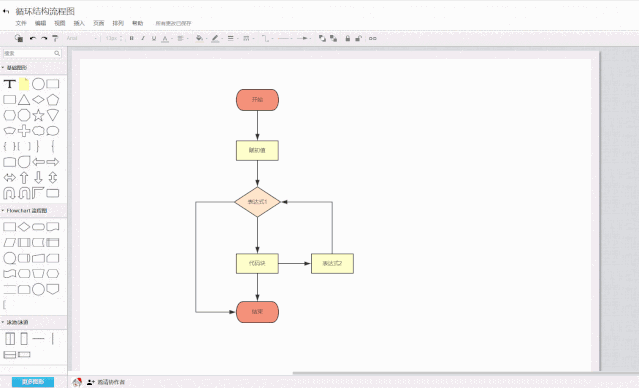Click the overlapping-shapes icon in the toolbar
The width and height of the screenshot is (639, 388).
pos(19,38)
